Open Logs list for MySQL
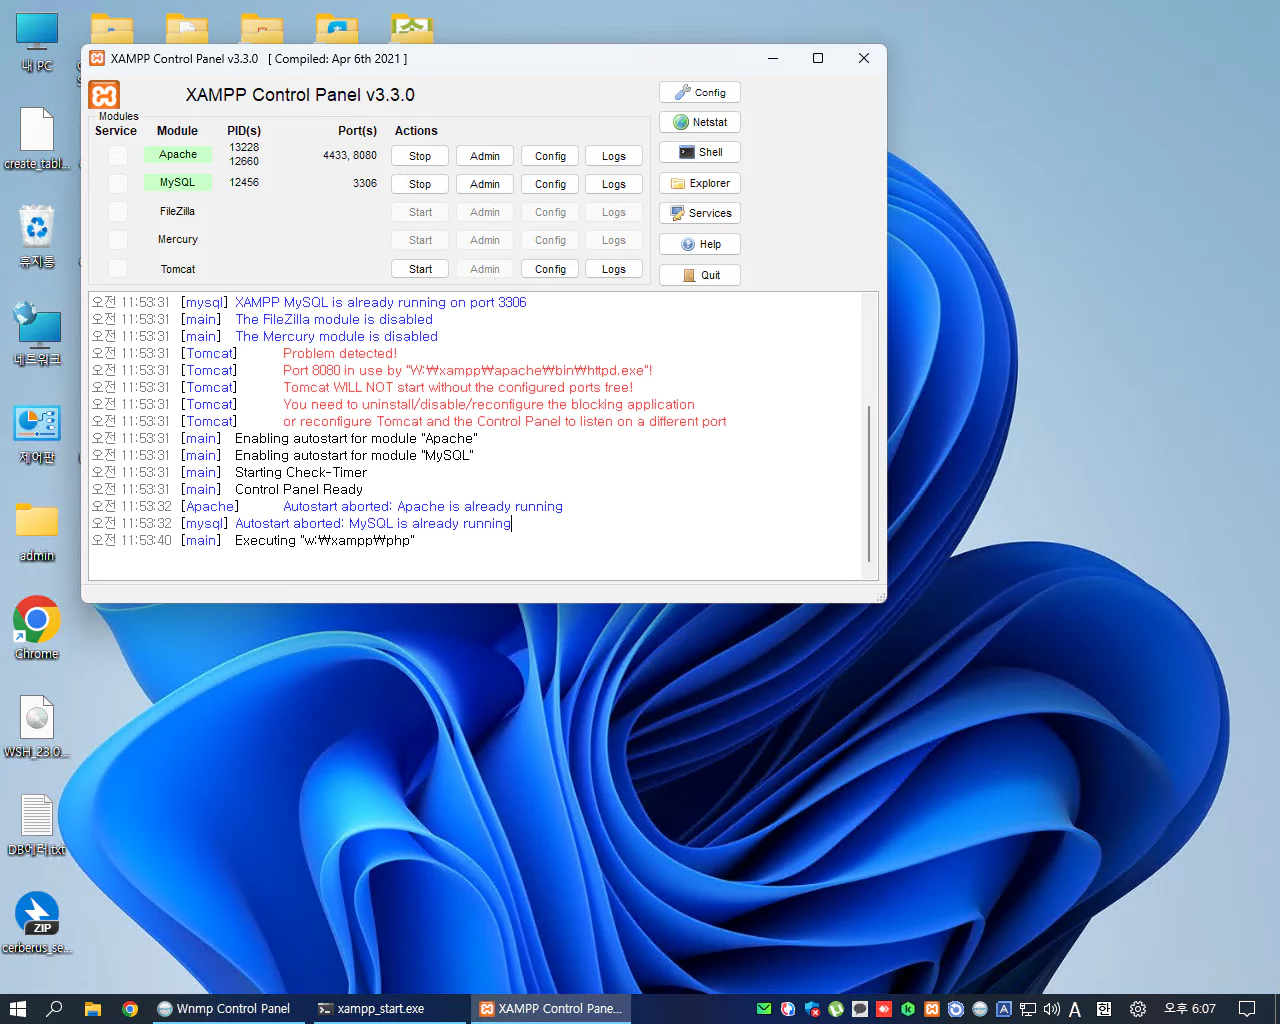The width and height of the screenshot is (1280, 1024). pos(614,184)
